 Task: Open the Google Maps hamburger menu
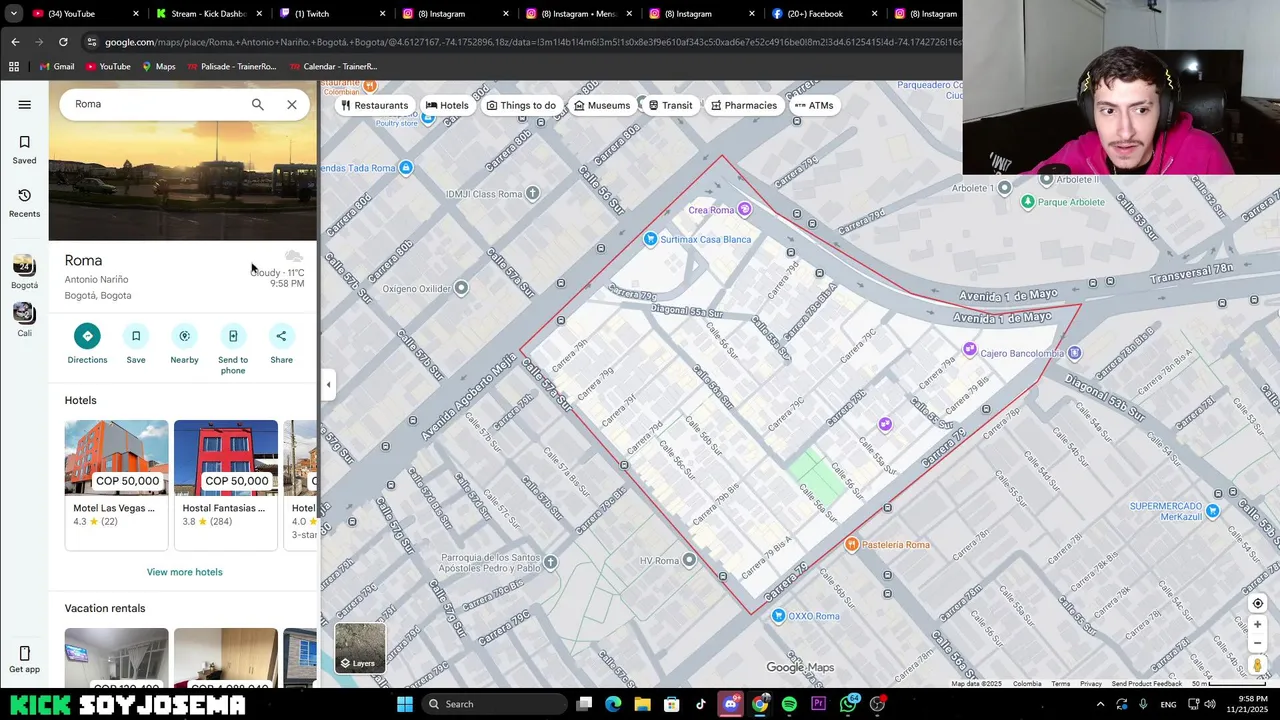click(24, 104)
